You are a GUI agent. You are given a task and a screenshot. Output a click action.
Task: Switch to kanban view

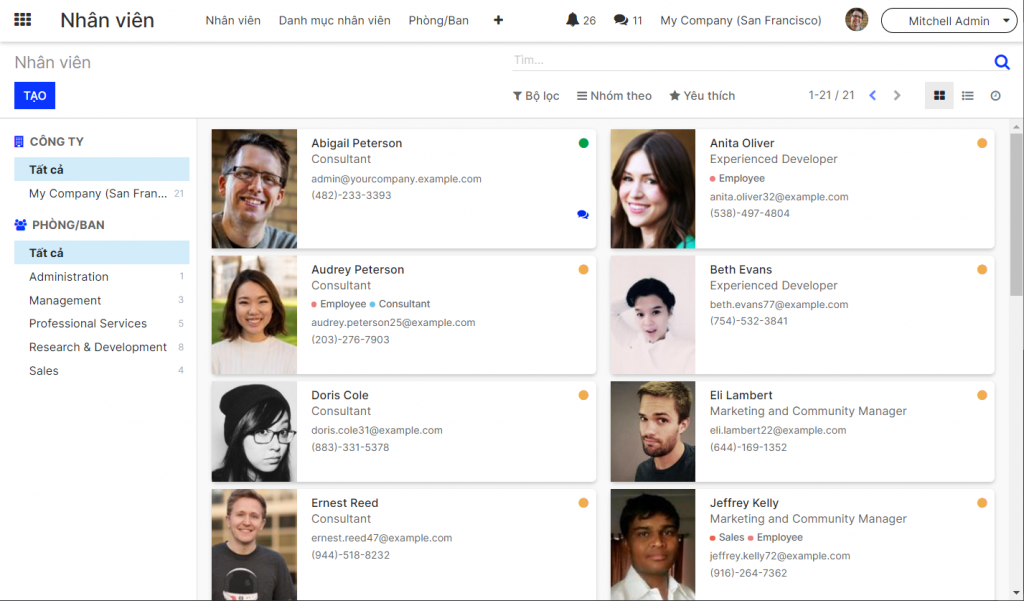tap(939, 95)
